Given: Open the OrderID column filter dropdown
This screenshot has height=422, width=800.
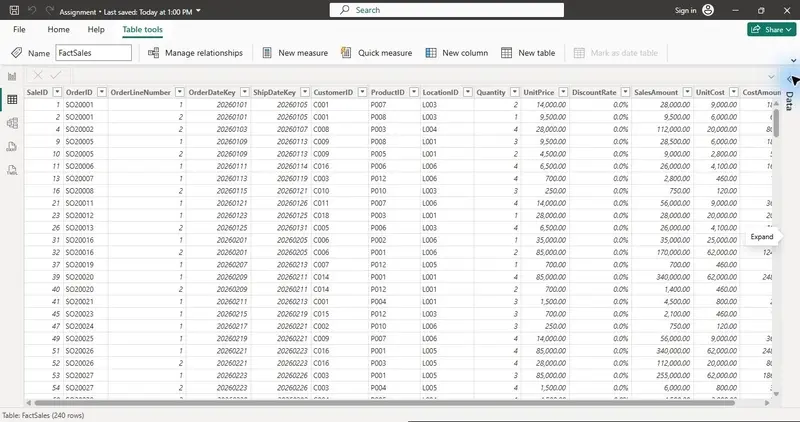Looking at the screenshot, I should (102, 92).
